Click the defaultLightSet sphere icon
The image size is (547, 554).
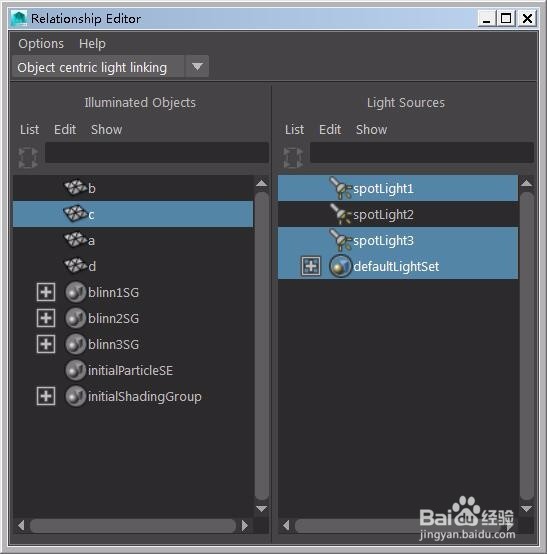point(340,266)
